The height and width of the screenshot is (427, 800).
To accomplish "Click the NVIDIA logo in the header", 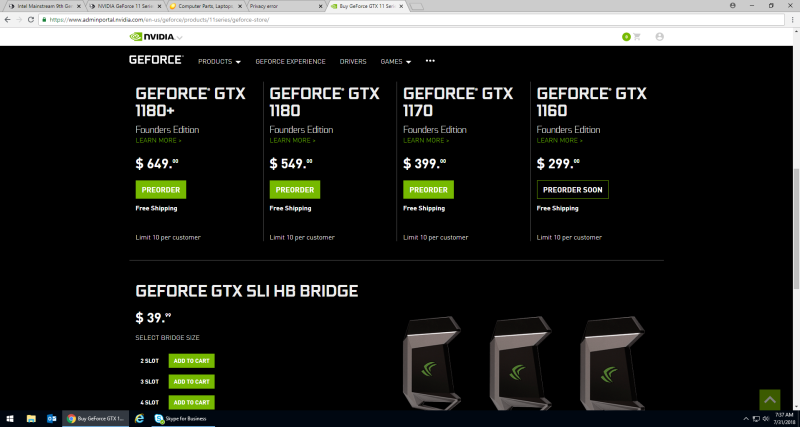I will (x=152, y=37).
